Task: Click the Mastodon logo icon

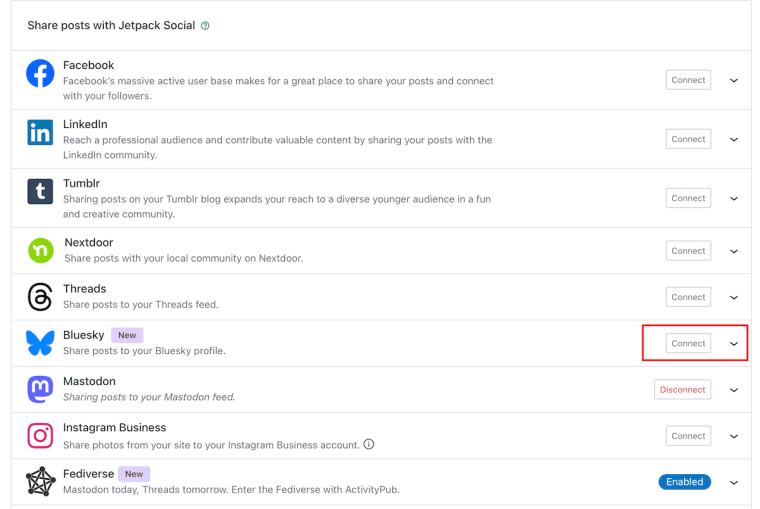Action: pyautogui.click(x=40, y=389)
